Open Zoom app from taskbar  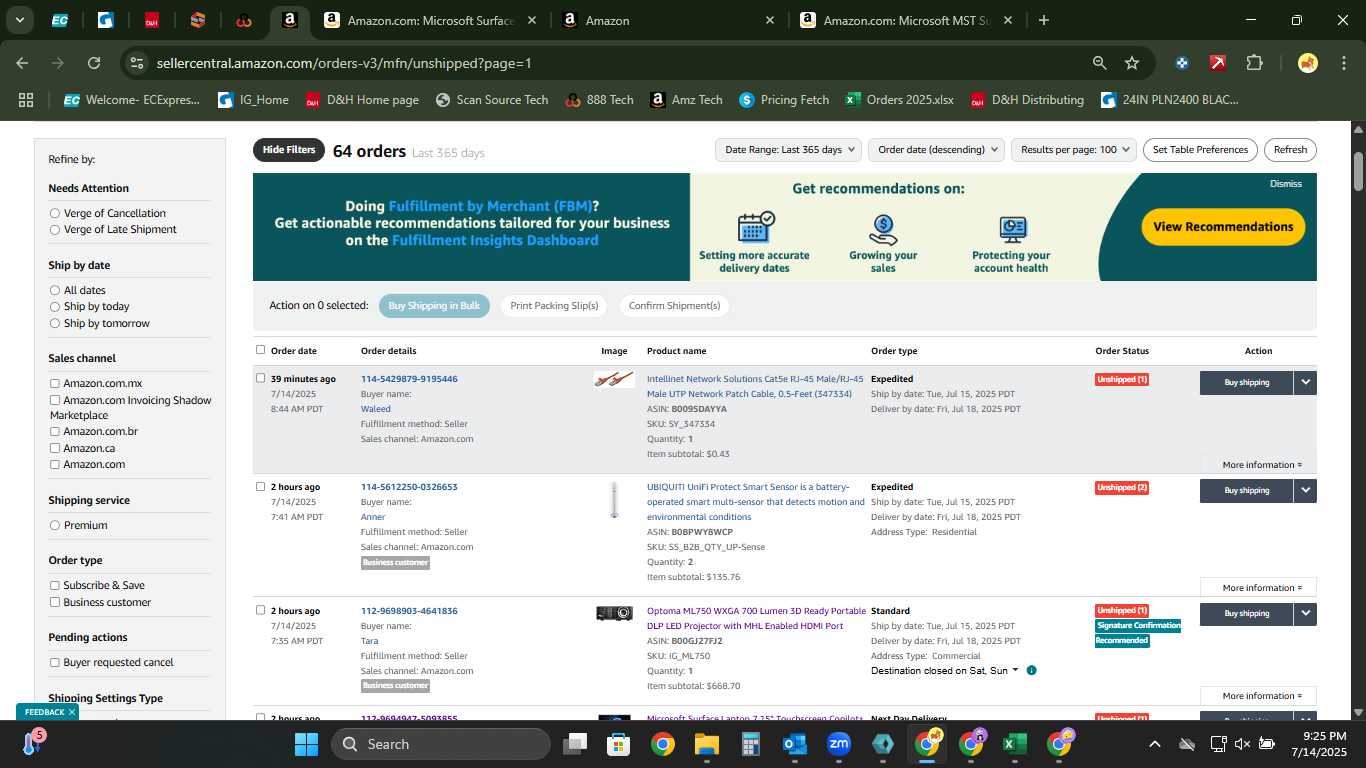click(x=839, y=744)
